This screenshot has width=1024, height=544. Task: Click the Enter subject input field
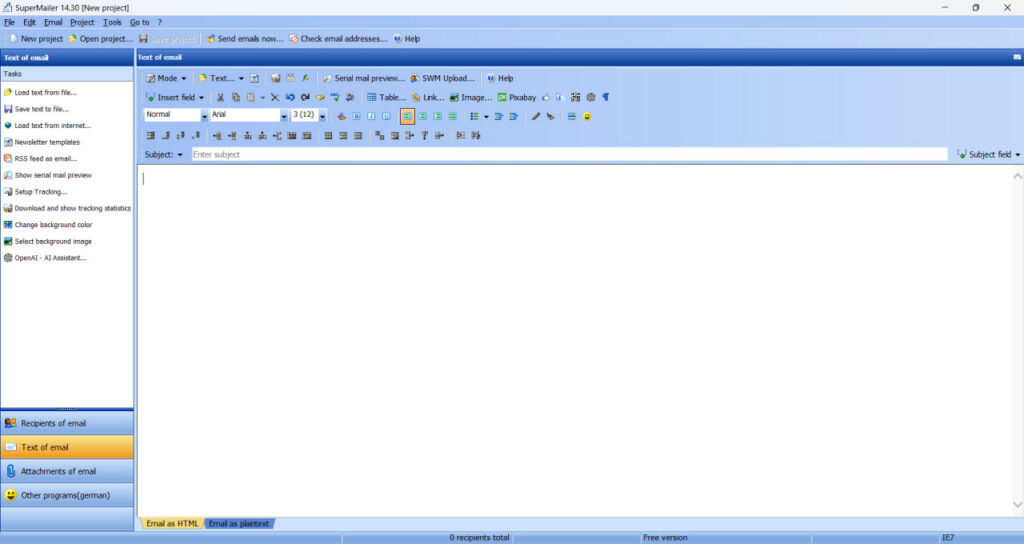tap(569, 155)
